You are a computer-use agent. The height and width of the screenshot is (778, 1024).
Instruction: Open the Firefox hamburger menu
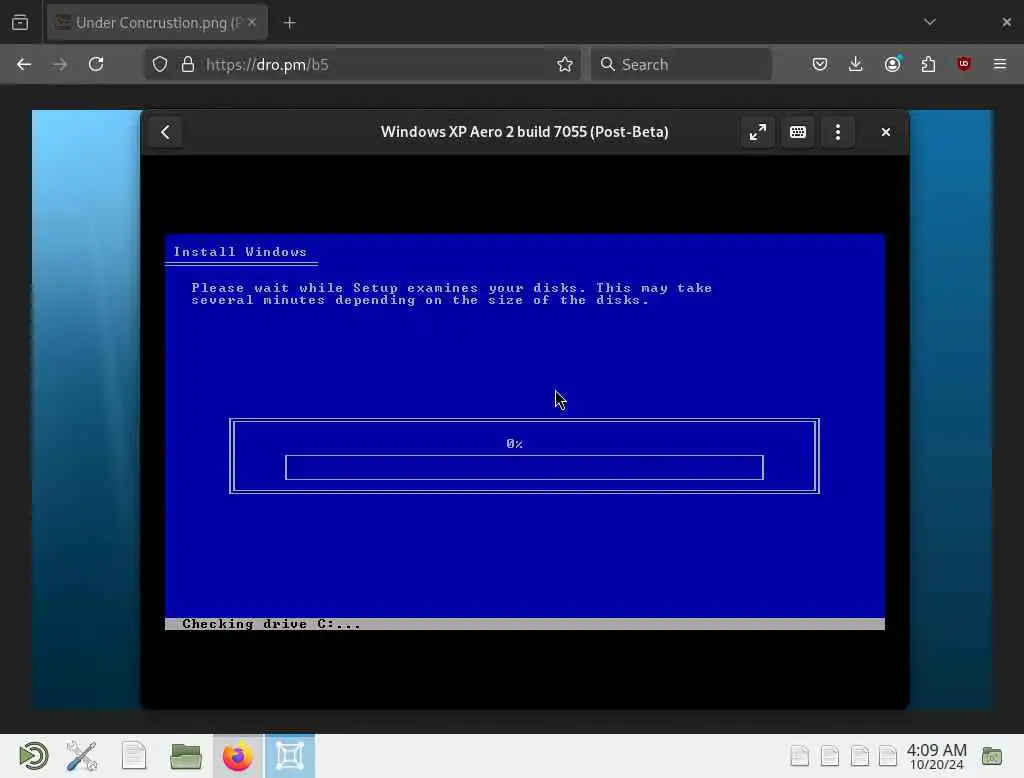[1000, 64]
